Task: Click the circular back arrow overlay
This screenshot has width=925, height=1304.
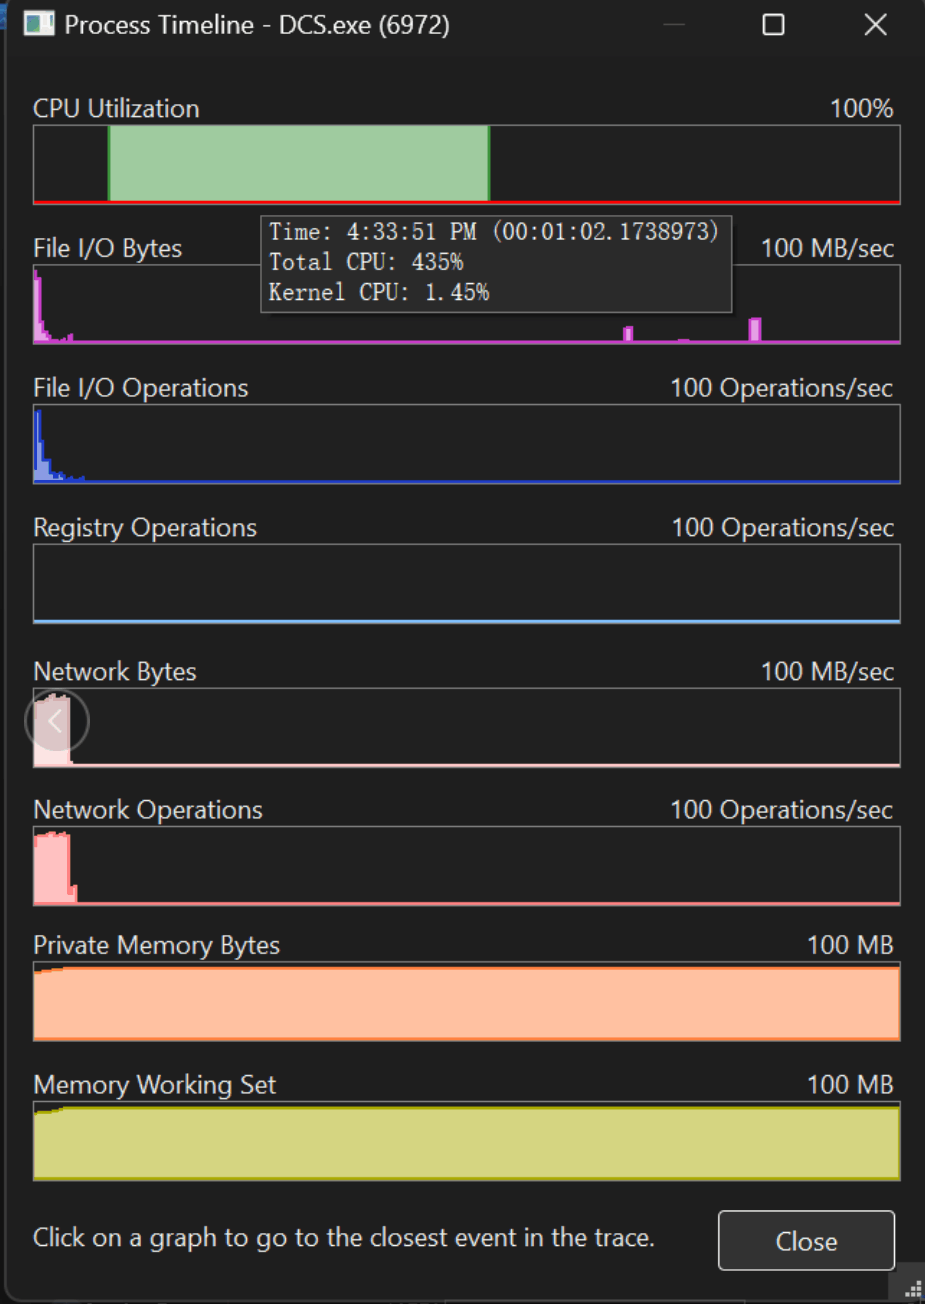Action: coord(56,721)
